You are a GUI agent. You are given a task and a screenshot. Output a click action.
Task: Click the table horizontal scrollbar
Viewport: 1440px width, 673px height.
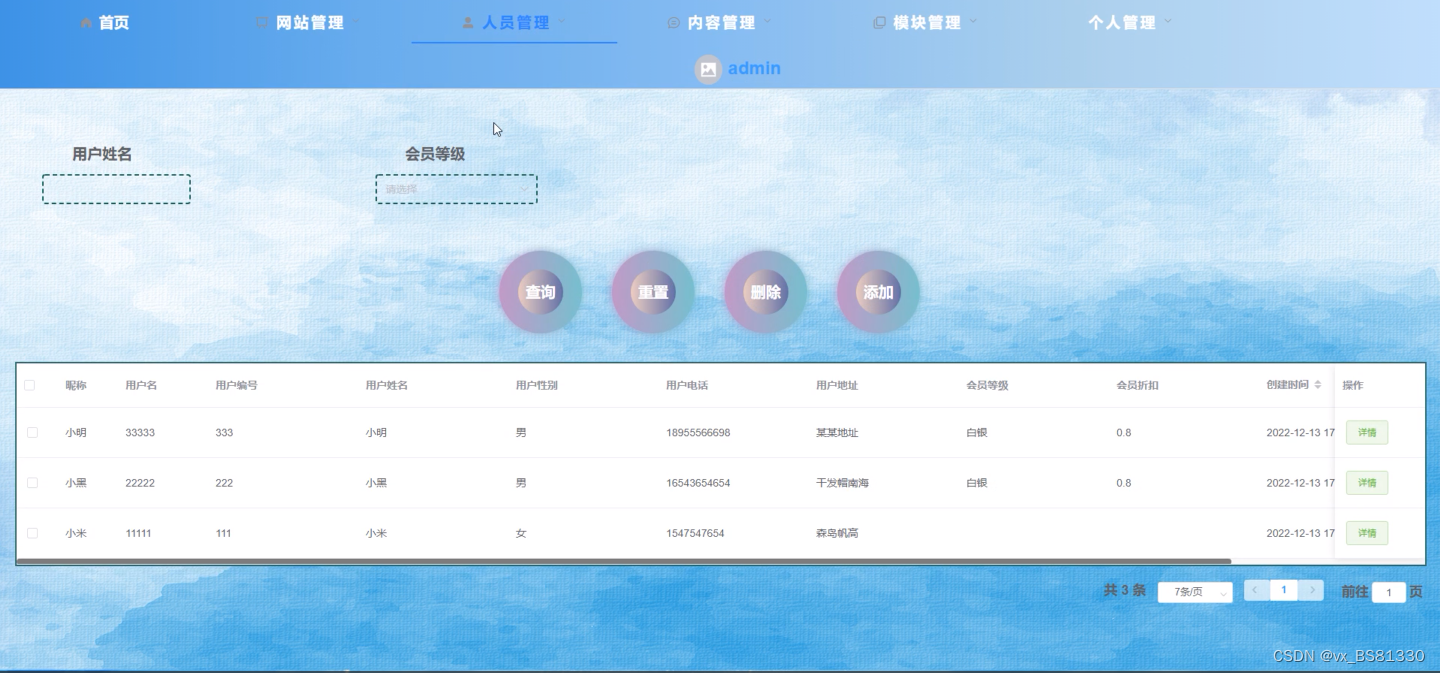point(624,562)
